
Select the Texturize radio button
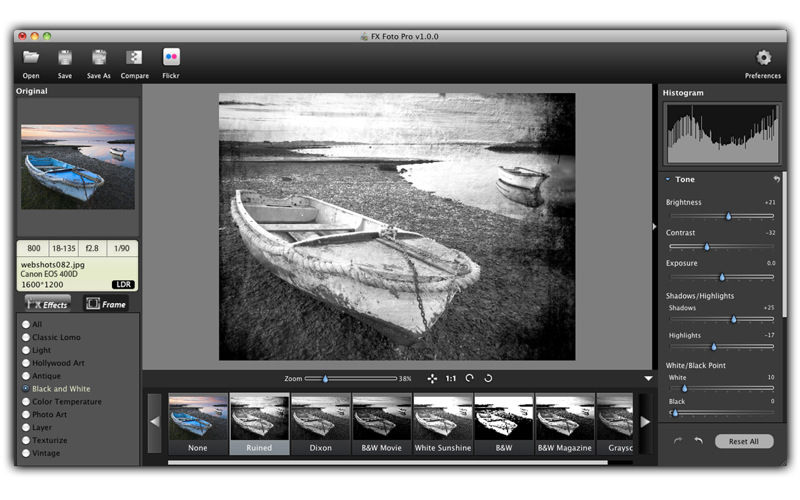pyautogui.click(x=26, y=440)
